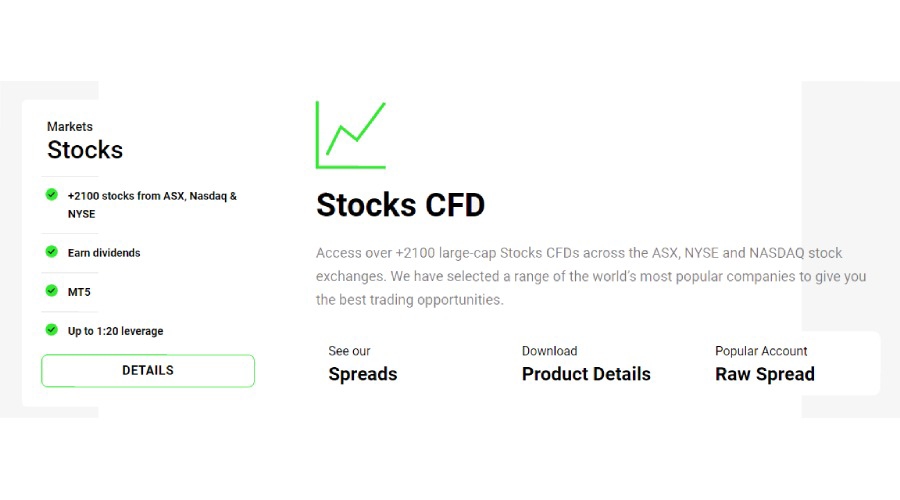The width and height of the screenshot is (900, 500).
Task: Click the 'Download' label above Product Details
Action: point(549,351)
